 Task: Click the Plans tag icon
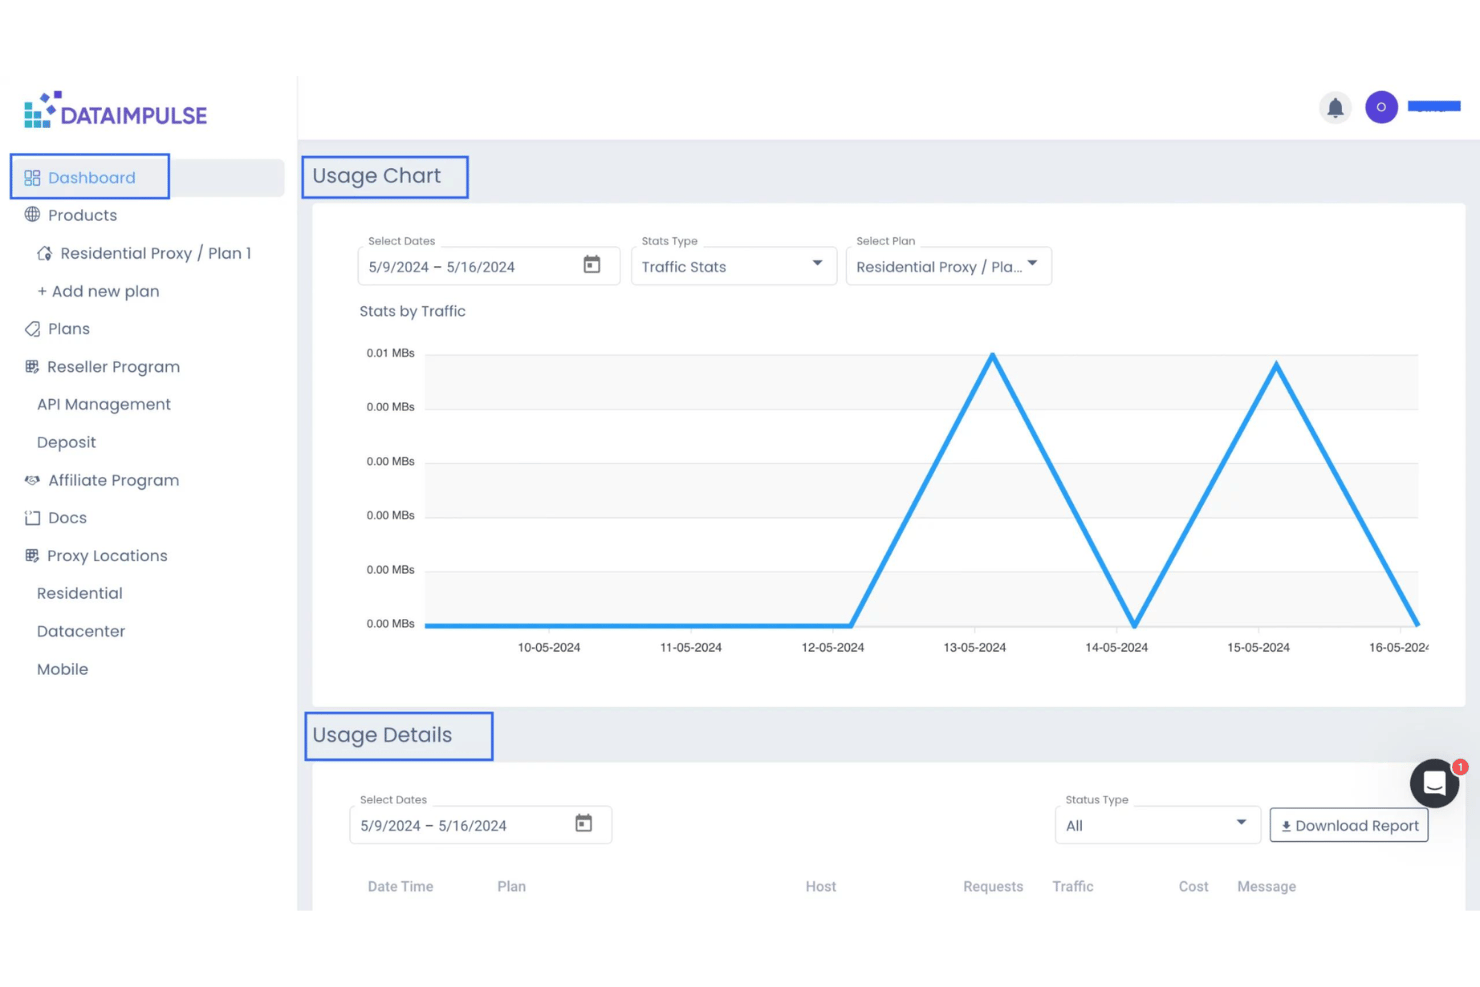click(x=32, y=329)
